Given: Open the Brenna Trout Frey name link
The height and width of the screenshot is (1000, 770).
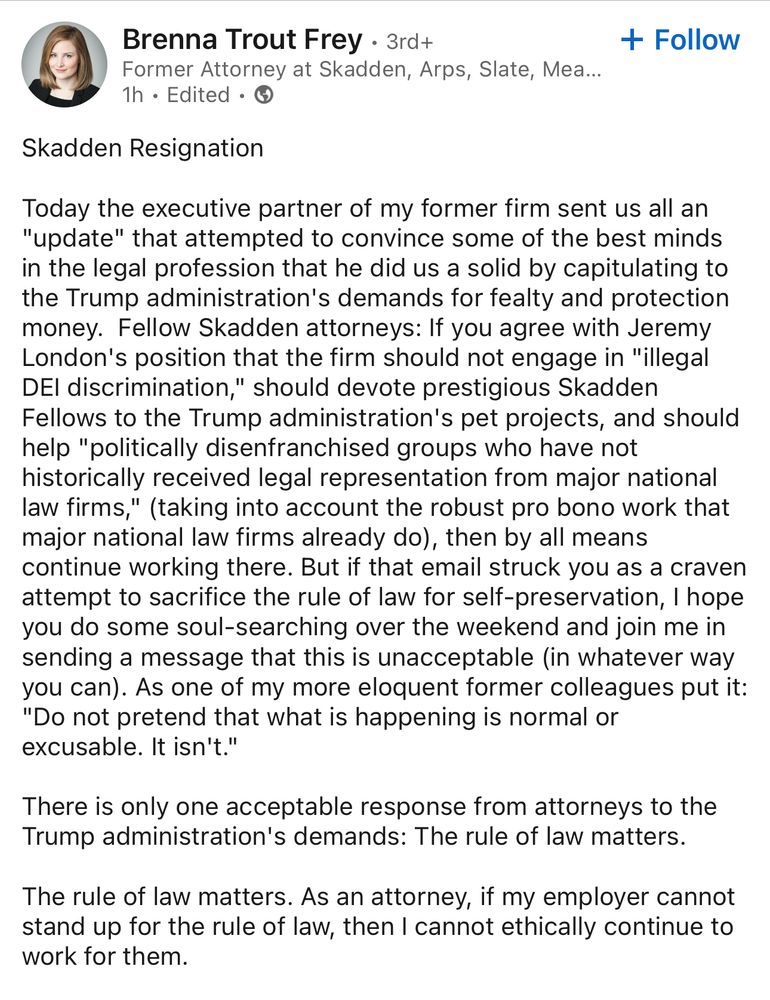Looking at the screenshot, I should [x=242, y=40].
